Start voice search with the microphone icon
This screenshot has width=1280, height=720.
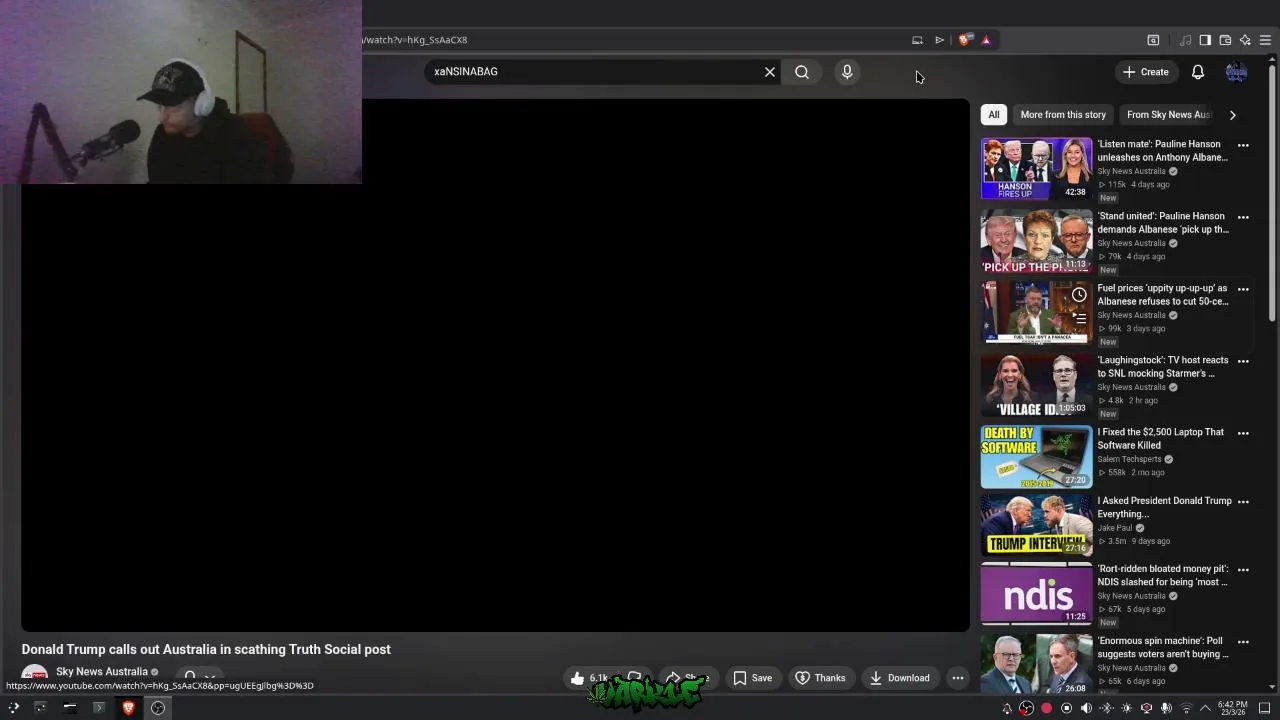(847, 72)
